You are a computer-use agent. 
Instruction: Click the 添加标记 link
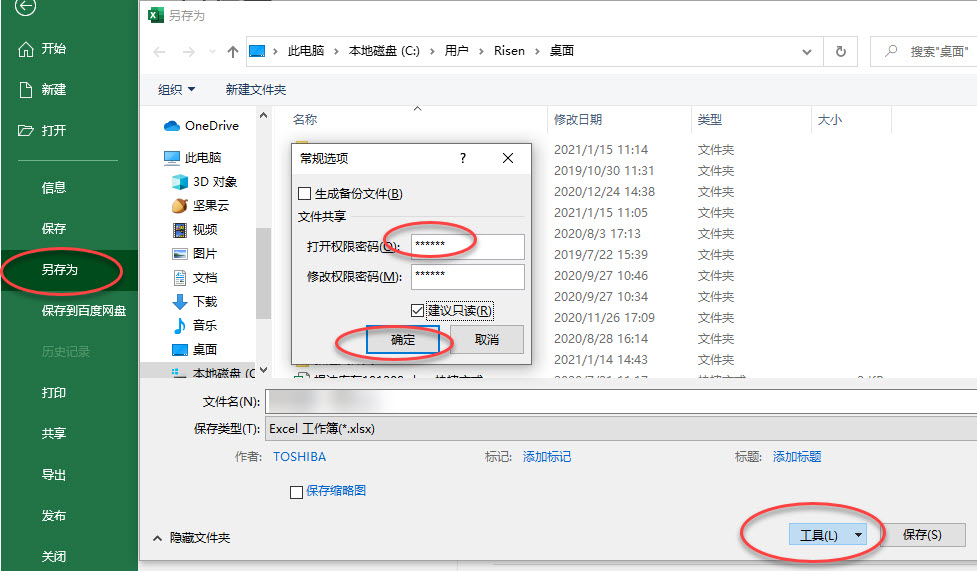(547, 457)
